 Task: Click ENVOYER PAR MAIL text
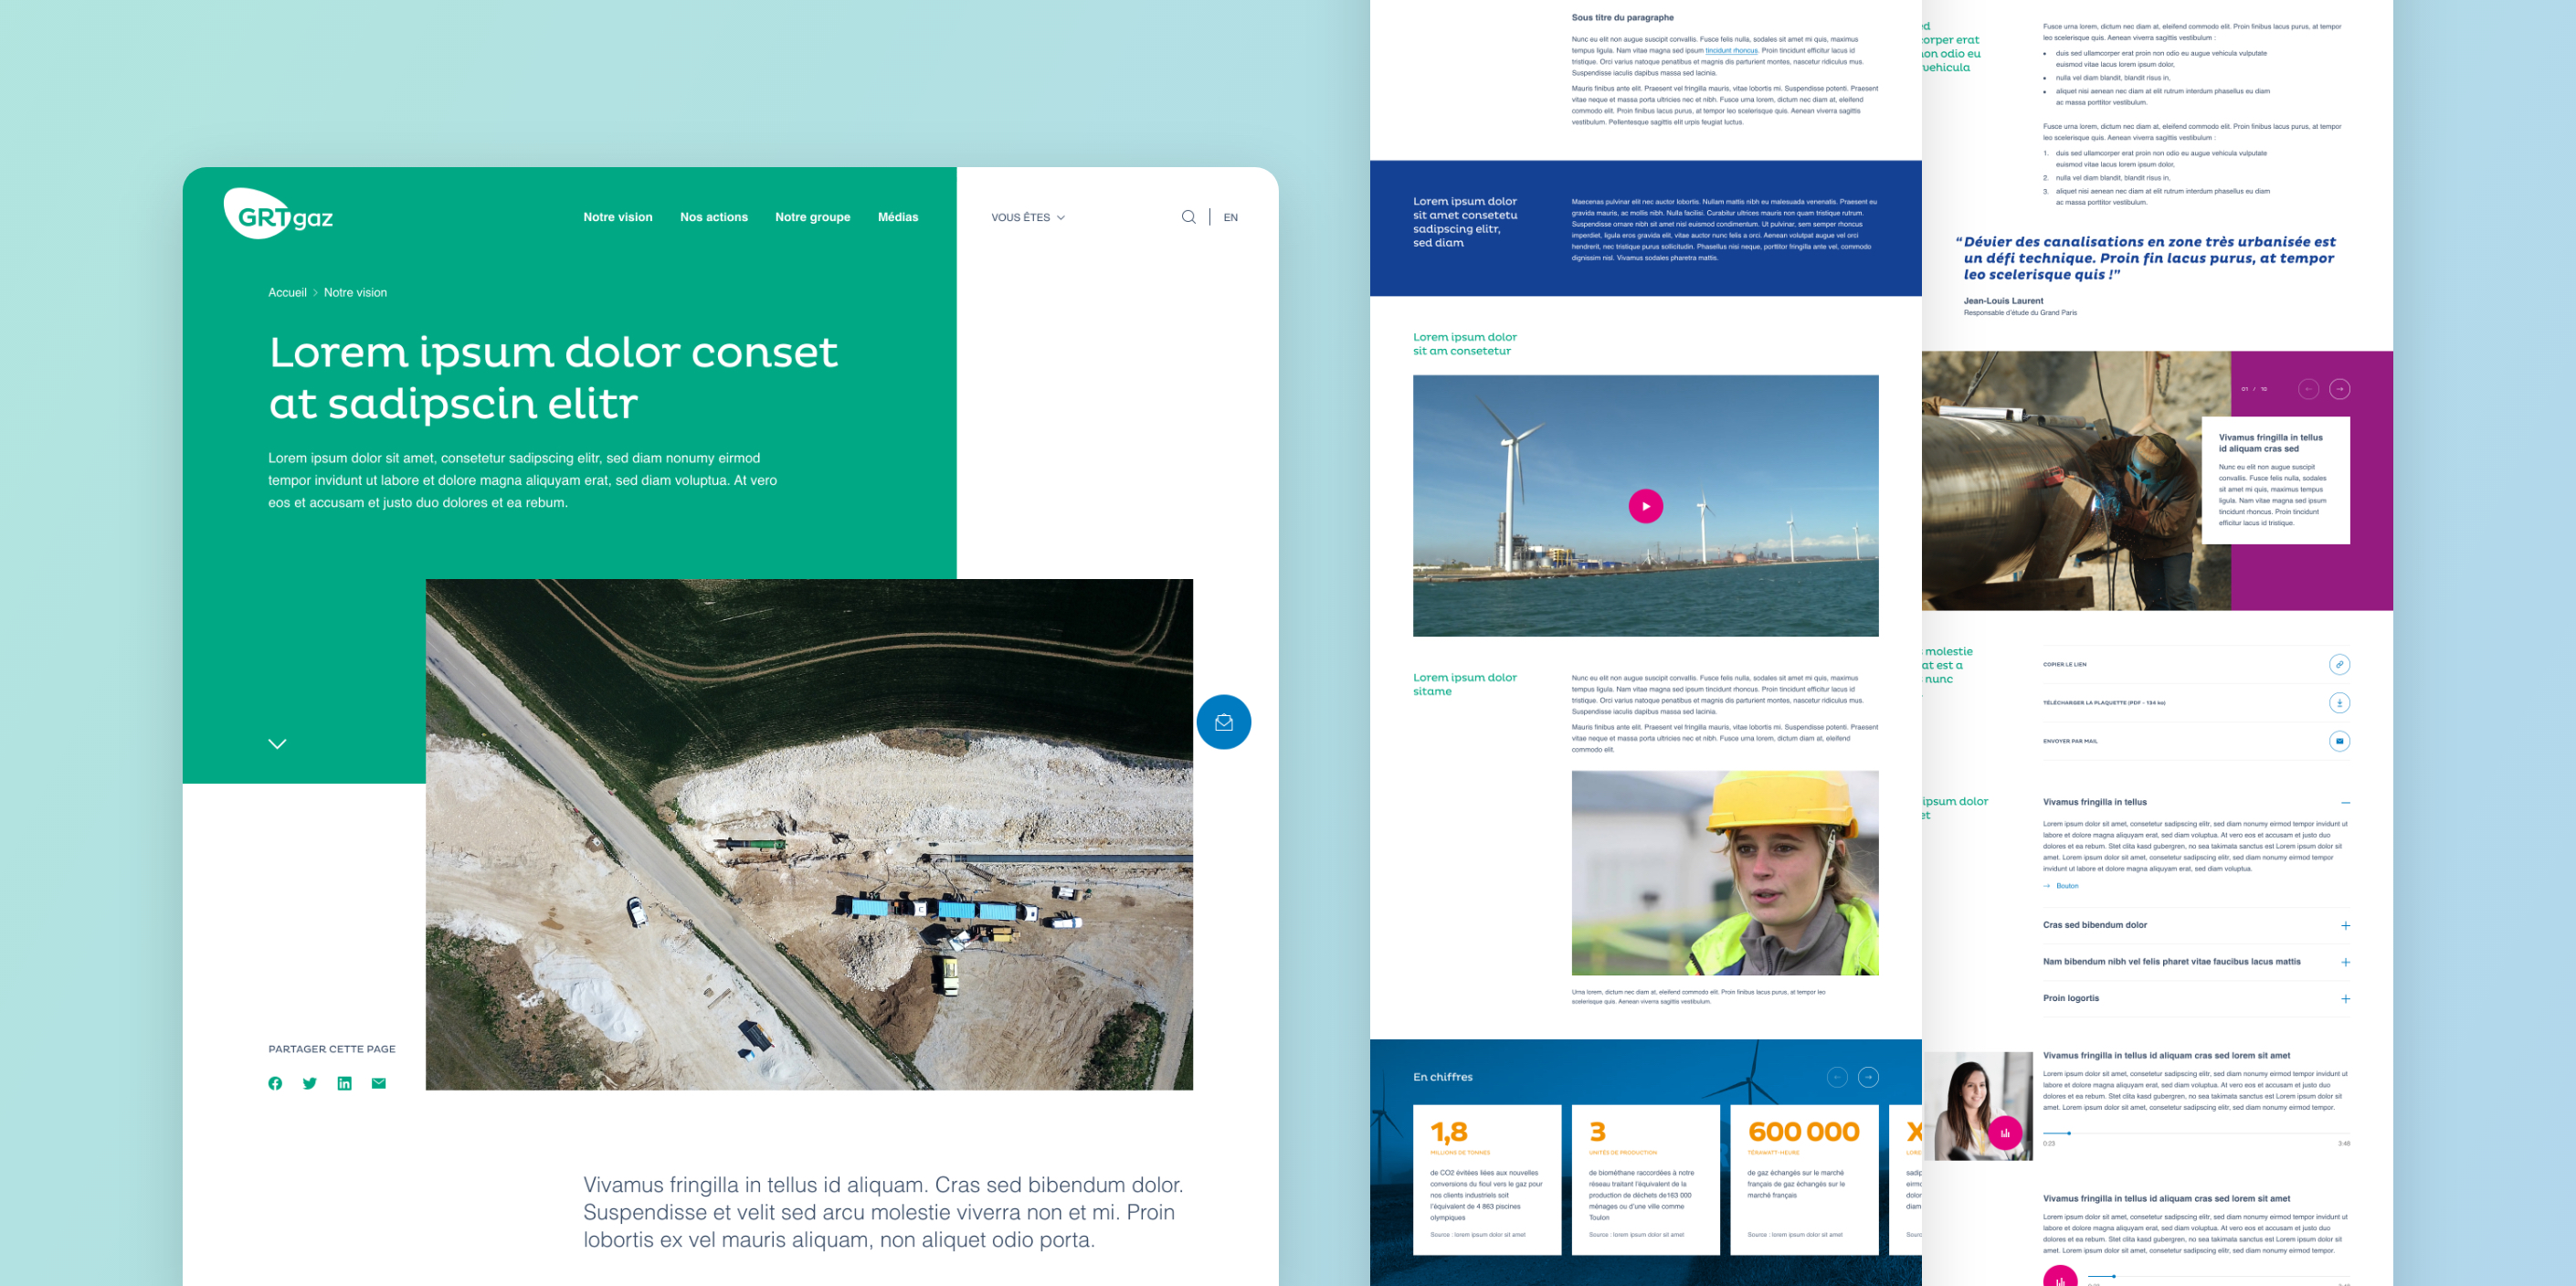click(2070, 741)
